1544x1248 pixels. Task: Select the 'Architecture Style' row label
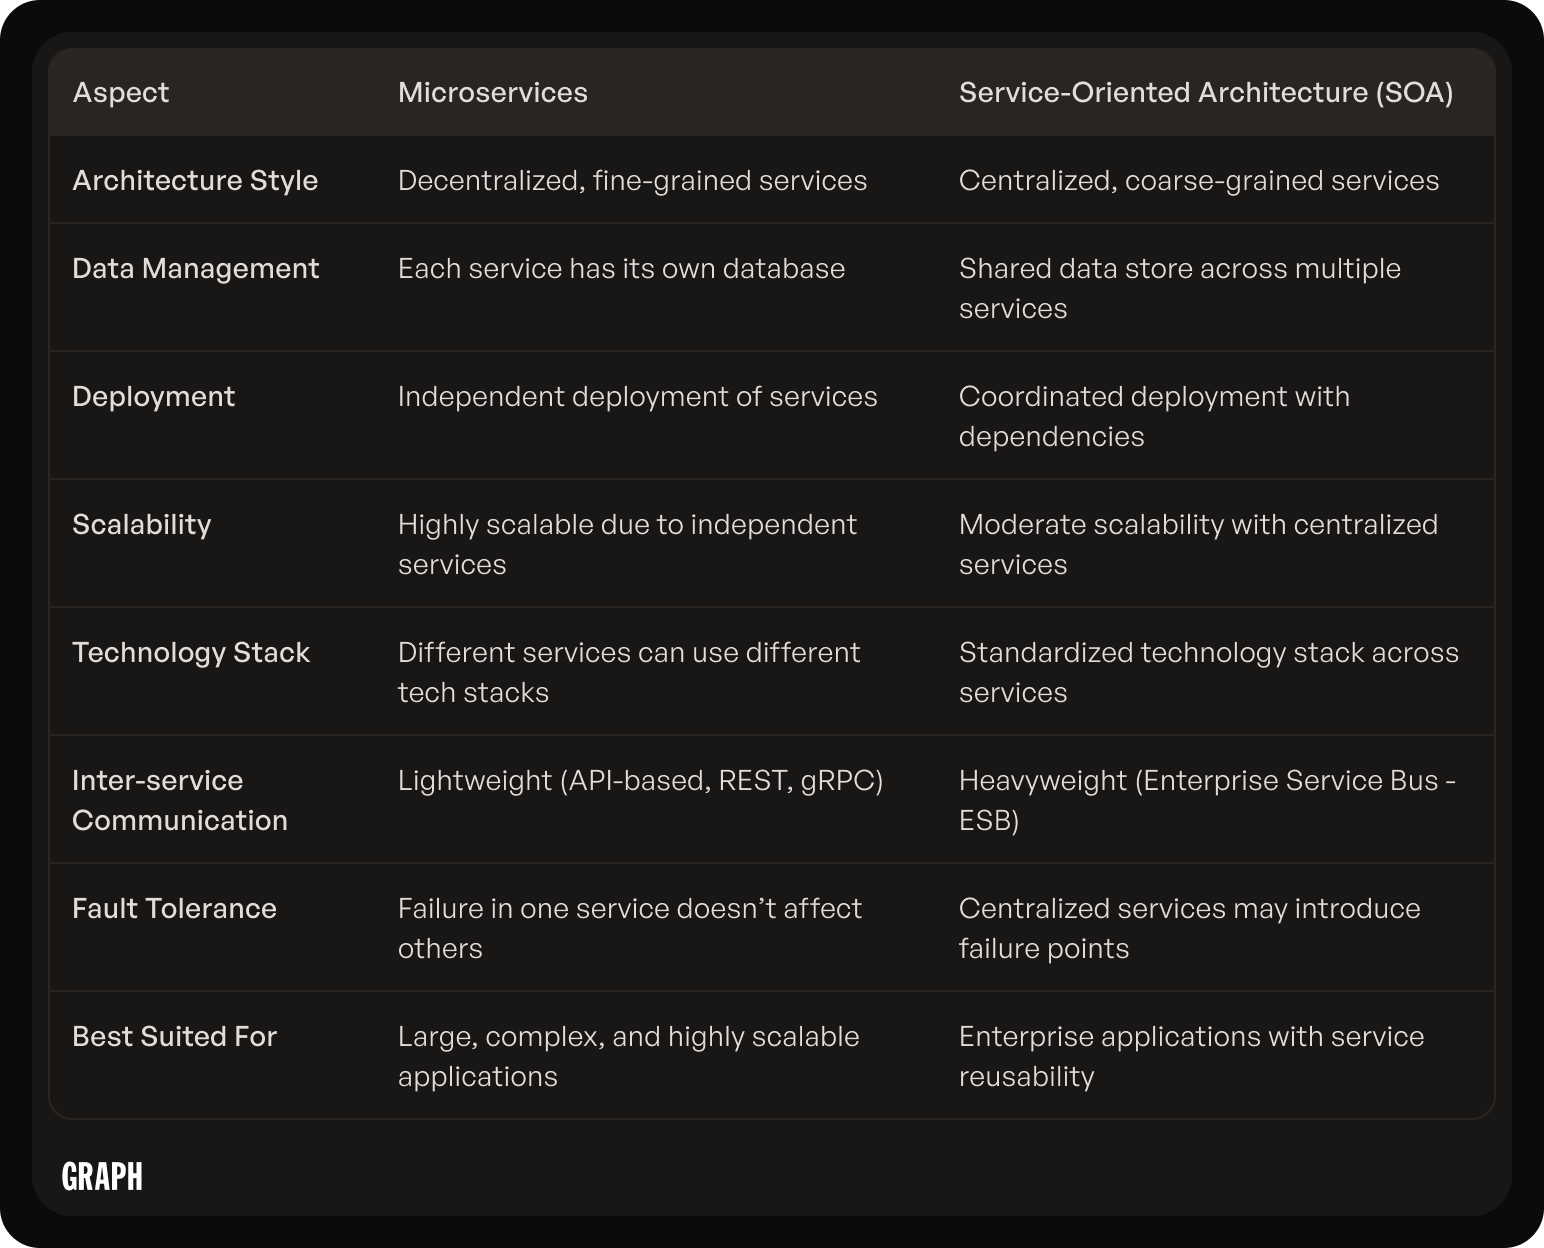coord(195,181)
